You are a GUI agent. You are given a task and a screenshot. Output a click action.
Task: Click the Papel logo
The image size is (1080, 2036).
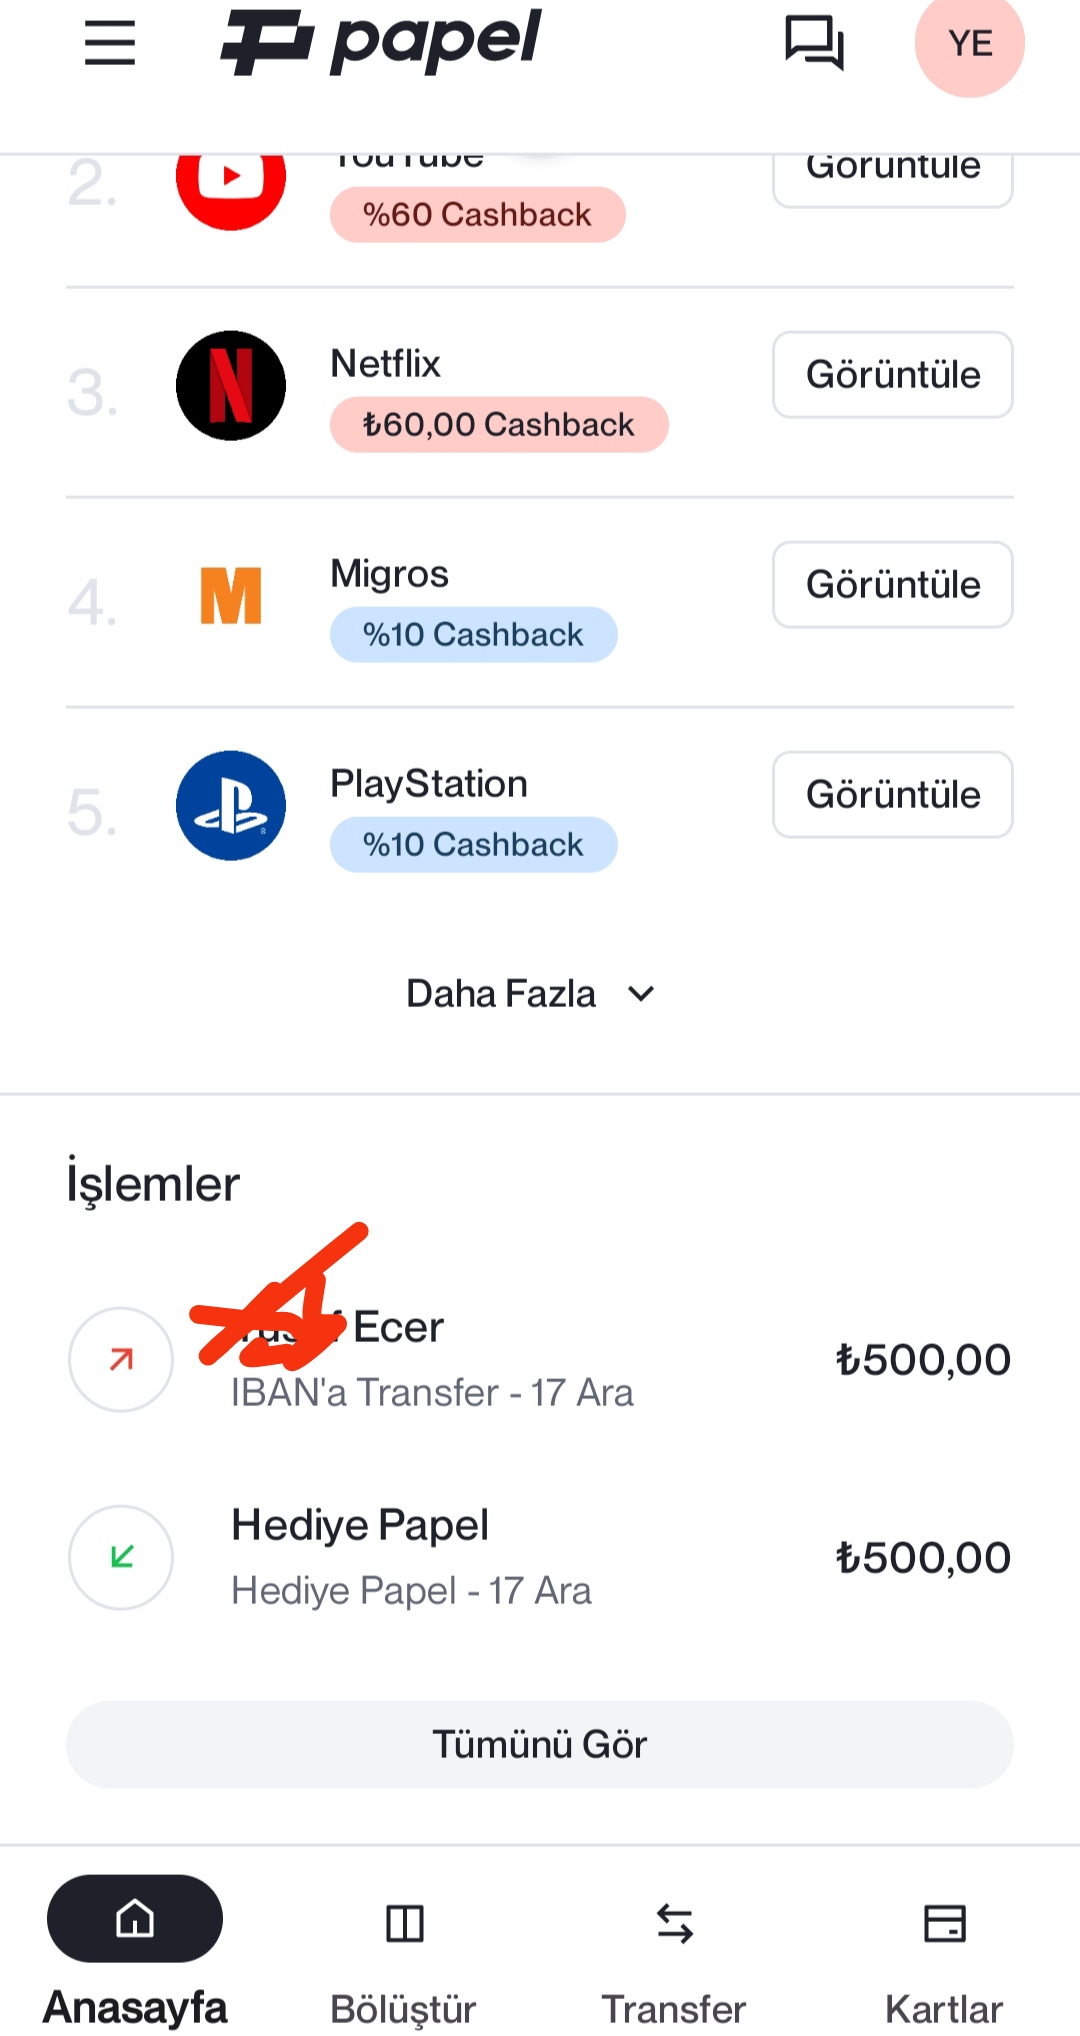[x=380, y=42]
